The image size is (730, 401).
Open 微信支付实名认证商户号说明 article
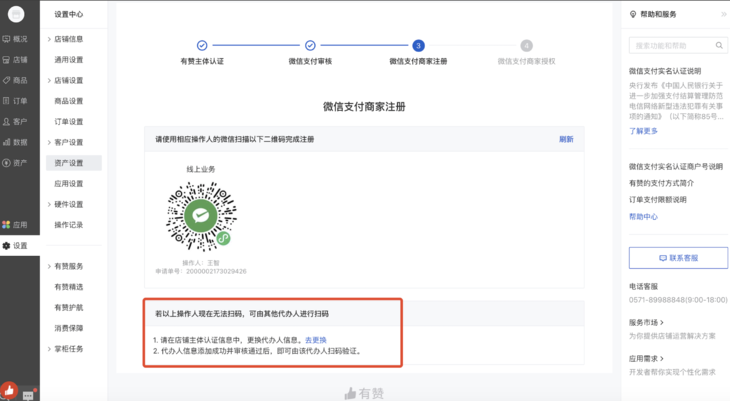(x=676, y=166)
